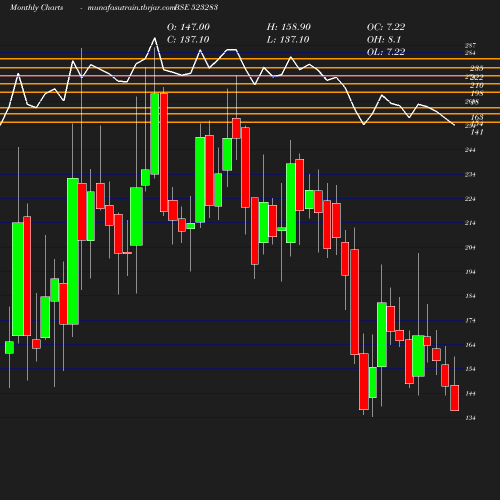
Task: Click the 184 price axis label
Action: click(470, 296)
